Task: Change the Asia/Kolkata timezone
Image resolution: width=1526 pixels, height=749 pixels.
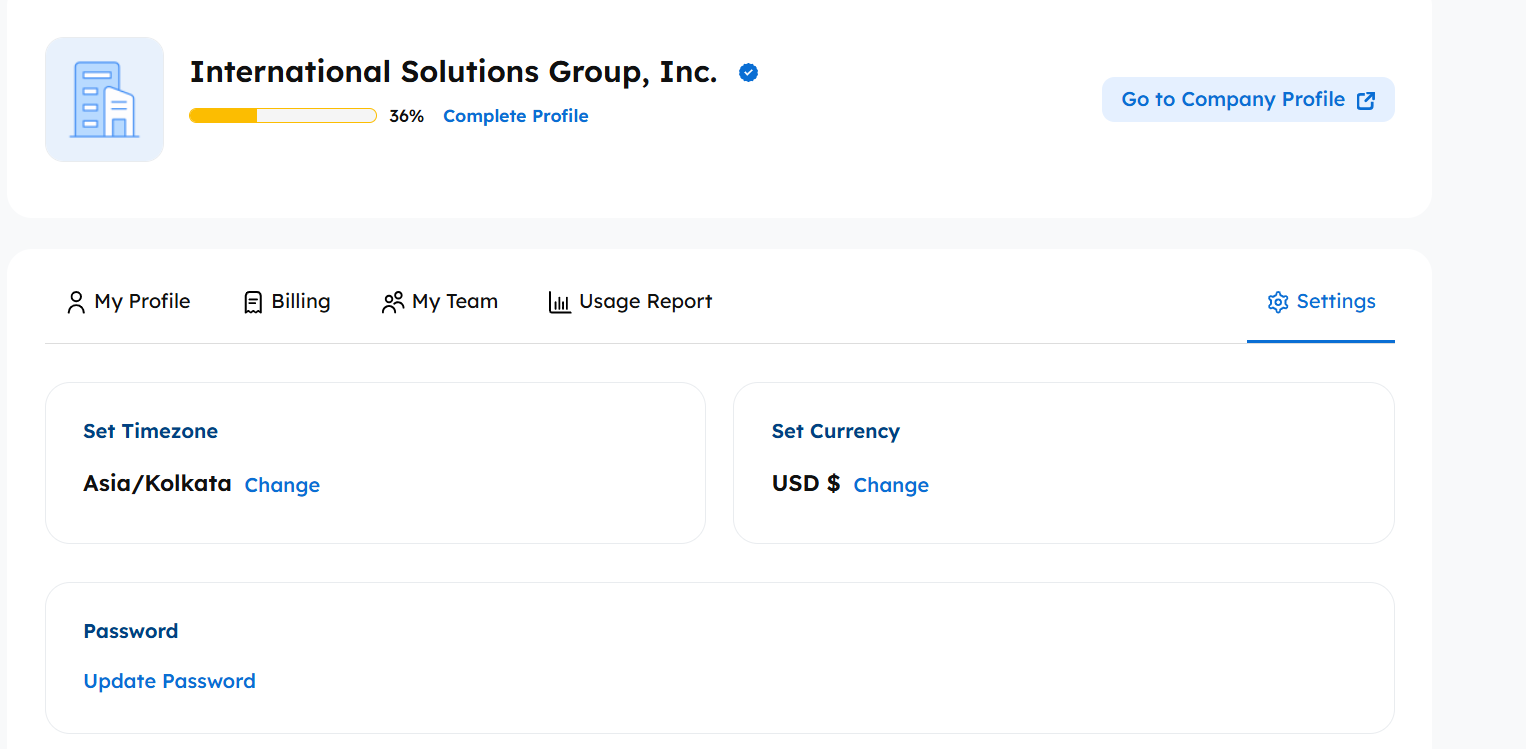Action: tap(282, 485)
